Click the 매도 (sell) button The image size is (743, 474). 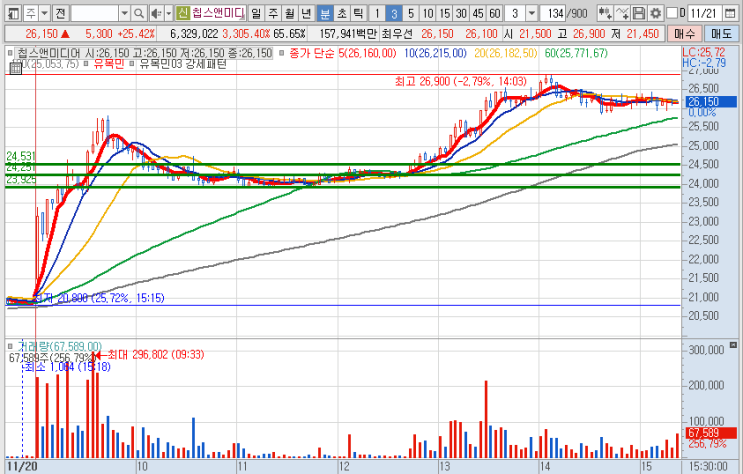[719, 33]
